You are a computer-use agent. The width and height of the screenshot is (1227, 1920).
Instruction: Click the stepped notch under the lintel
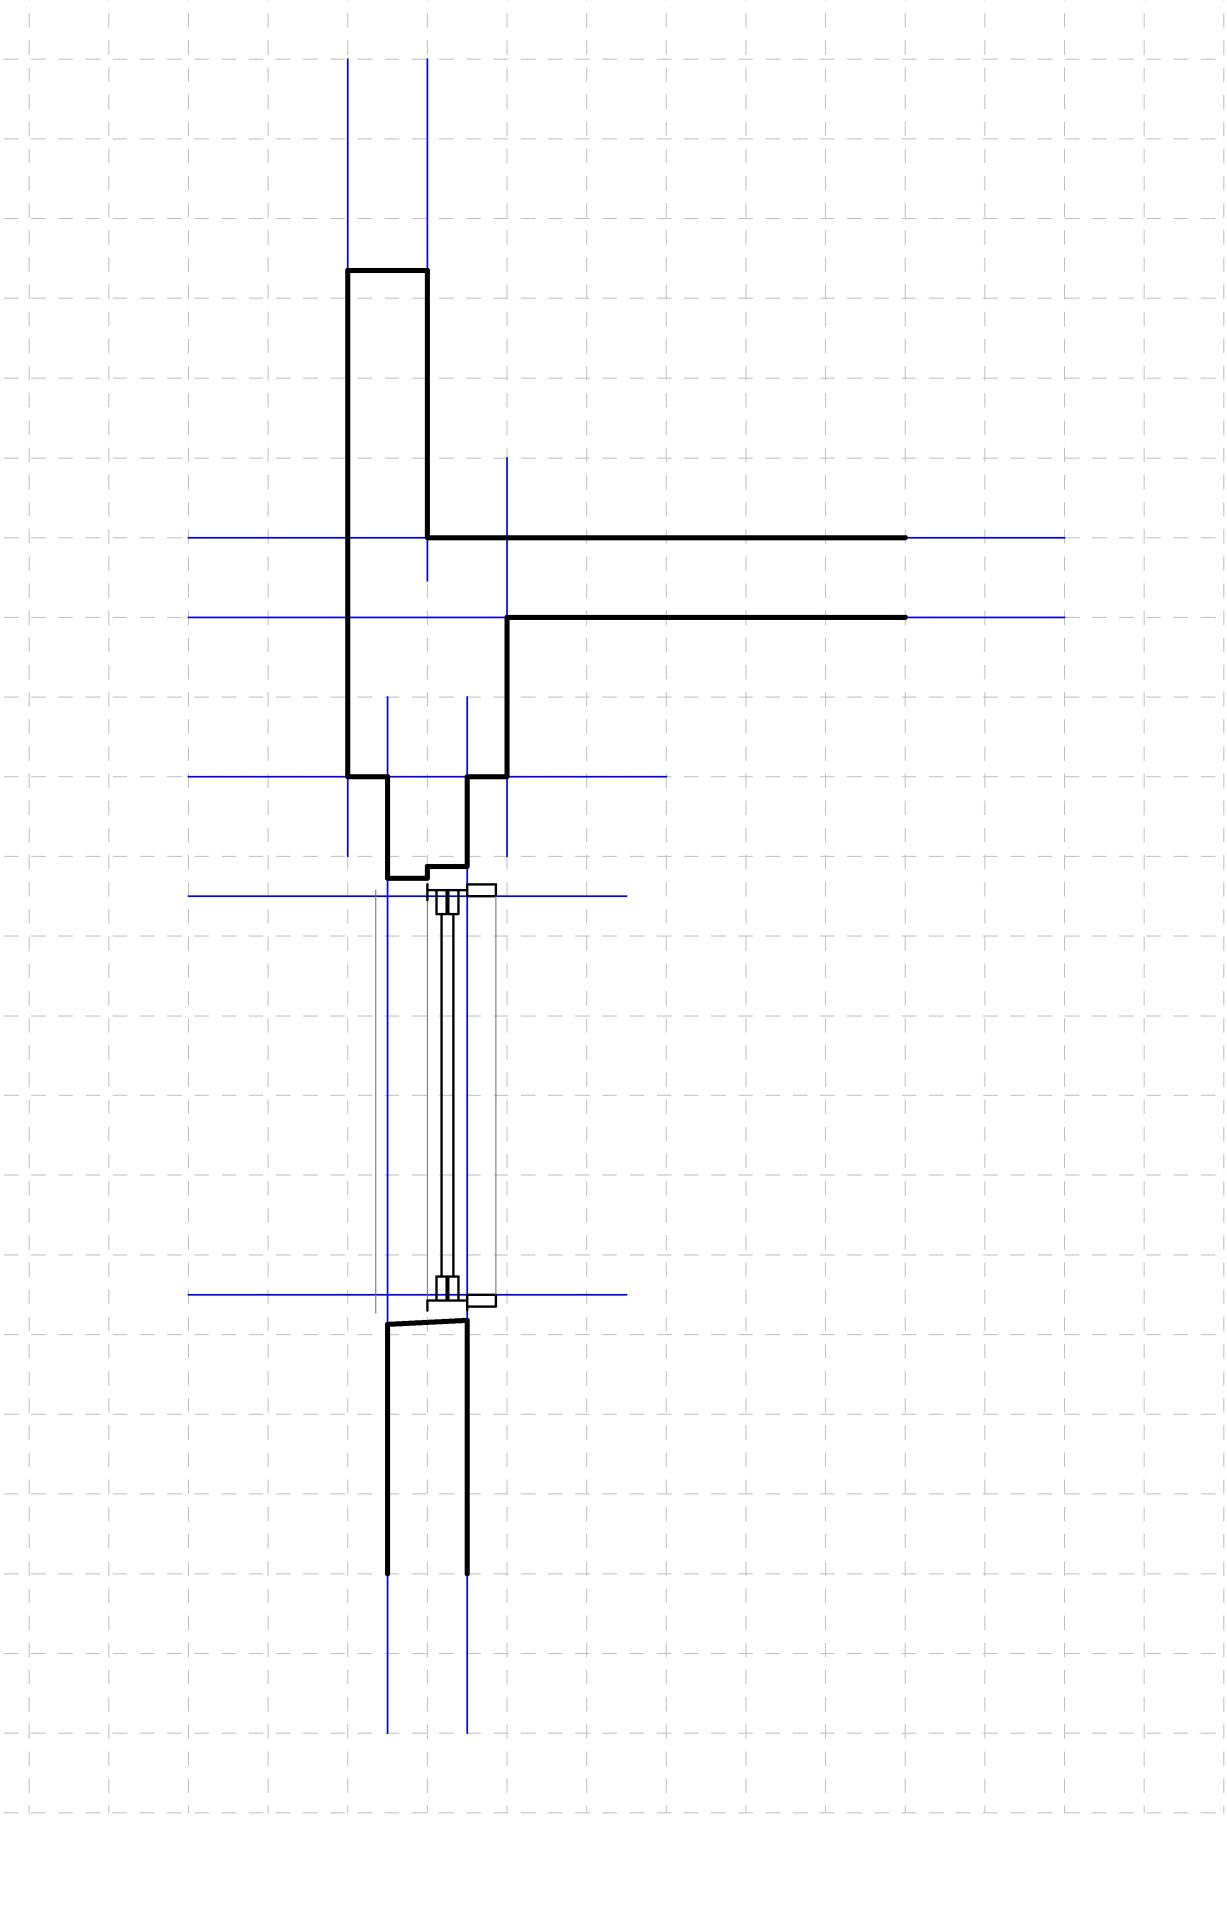(427, 872)
